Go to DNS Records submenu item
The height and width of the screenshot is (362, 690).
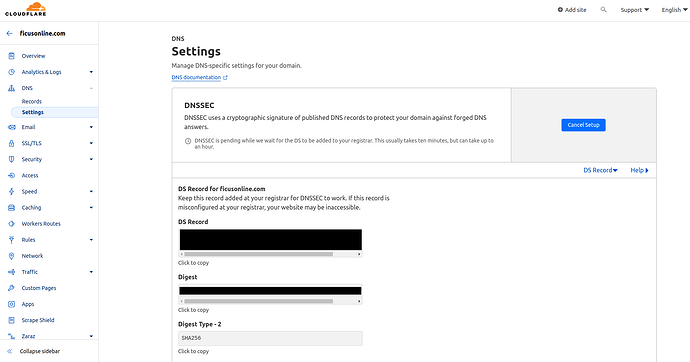(x=32, y=101)
